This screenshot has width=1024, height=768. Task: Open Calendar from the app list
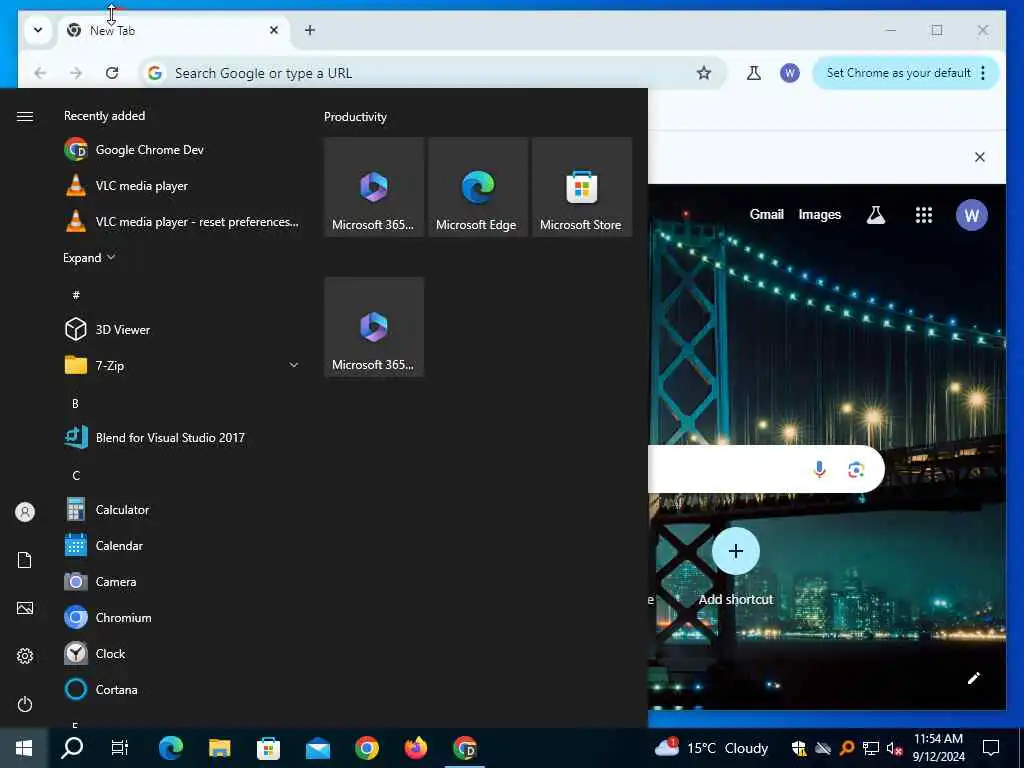(183, 545)
